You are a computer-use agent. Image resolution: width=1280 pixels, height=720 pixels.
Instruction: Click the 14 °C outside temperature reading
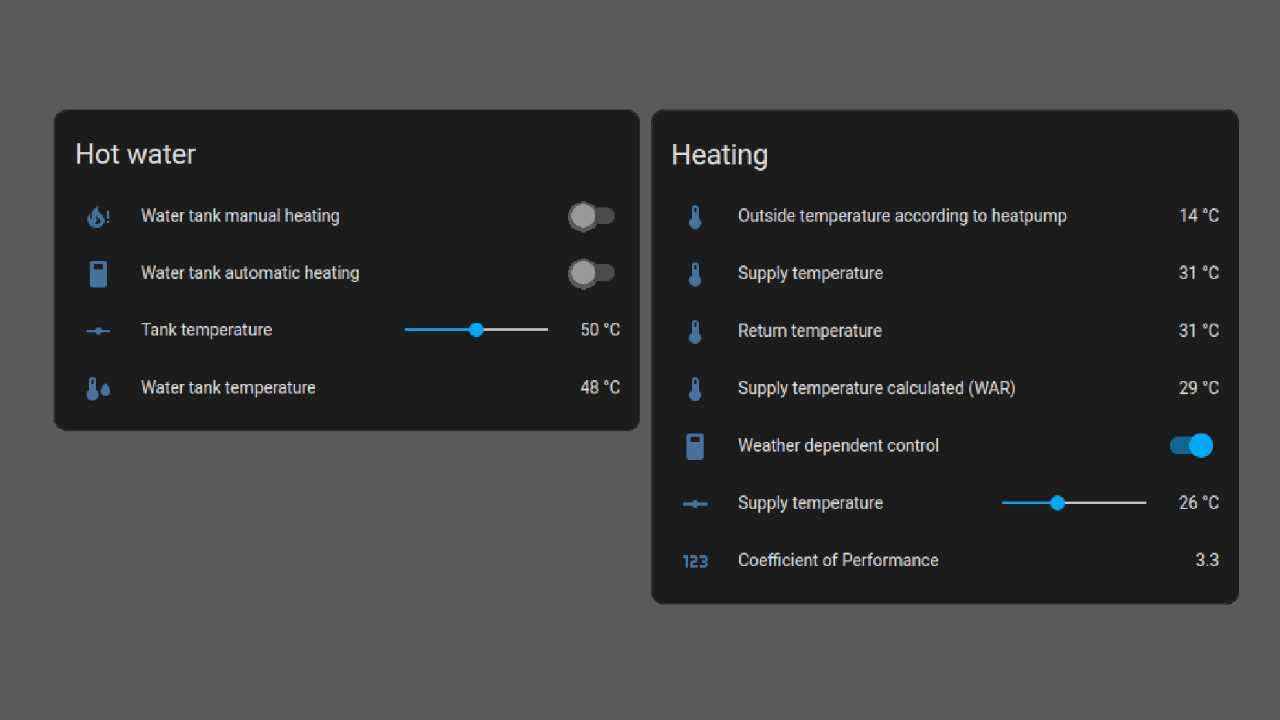pos(1197,216)
